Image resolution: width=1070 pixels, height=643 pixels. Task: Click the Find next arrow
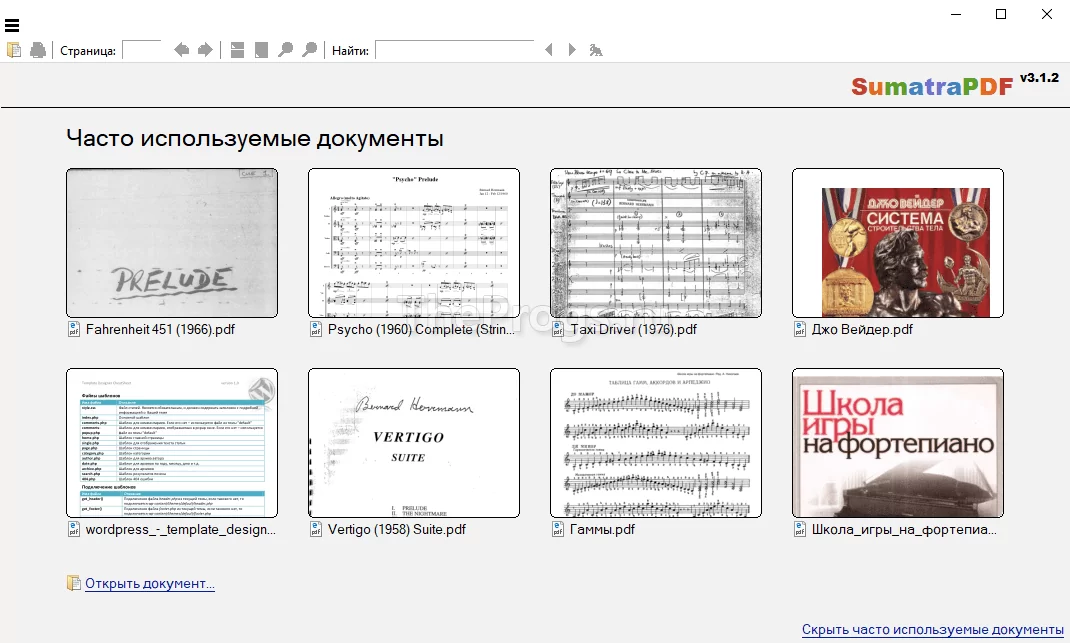(x=572, y=50)
